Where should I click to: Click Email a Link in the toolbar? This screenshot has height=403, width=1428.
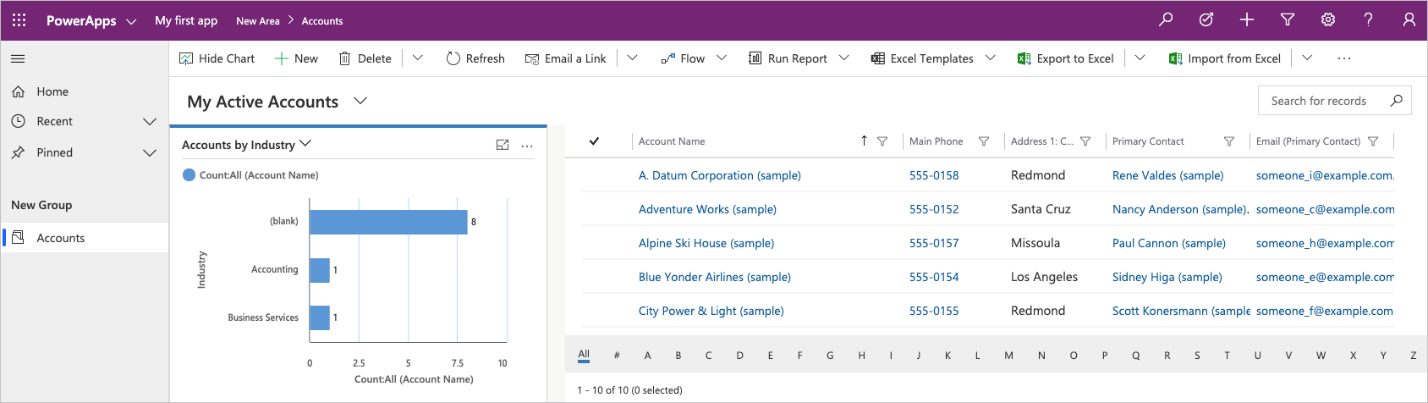pyautogui.click(x=565, y=58)
